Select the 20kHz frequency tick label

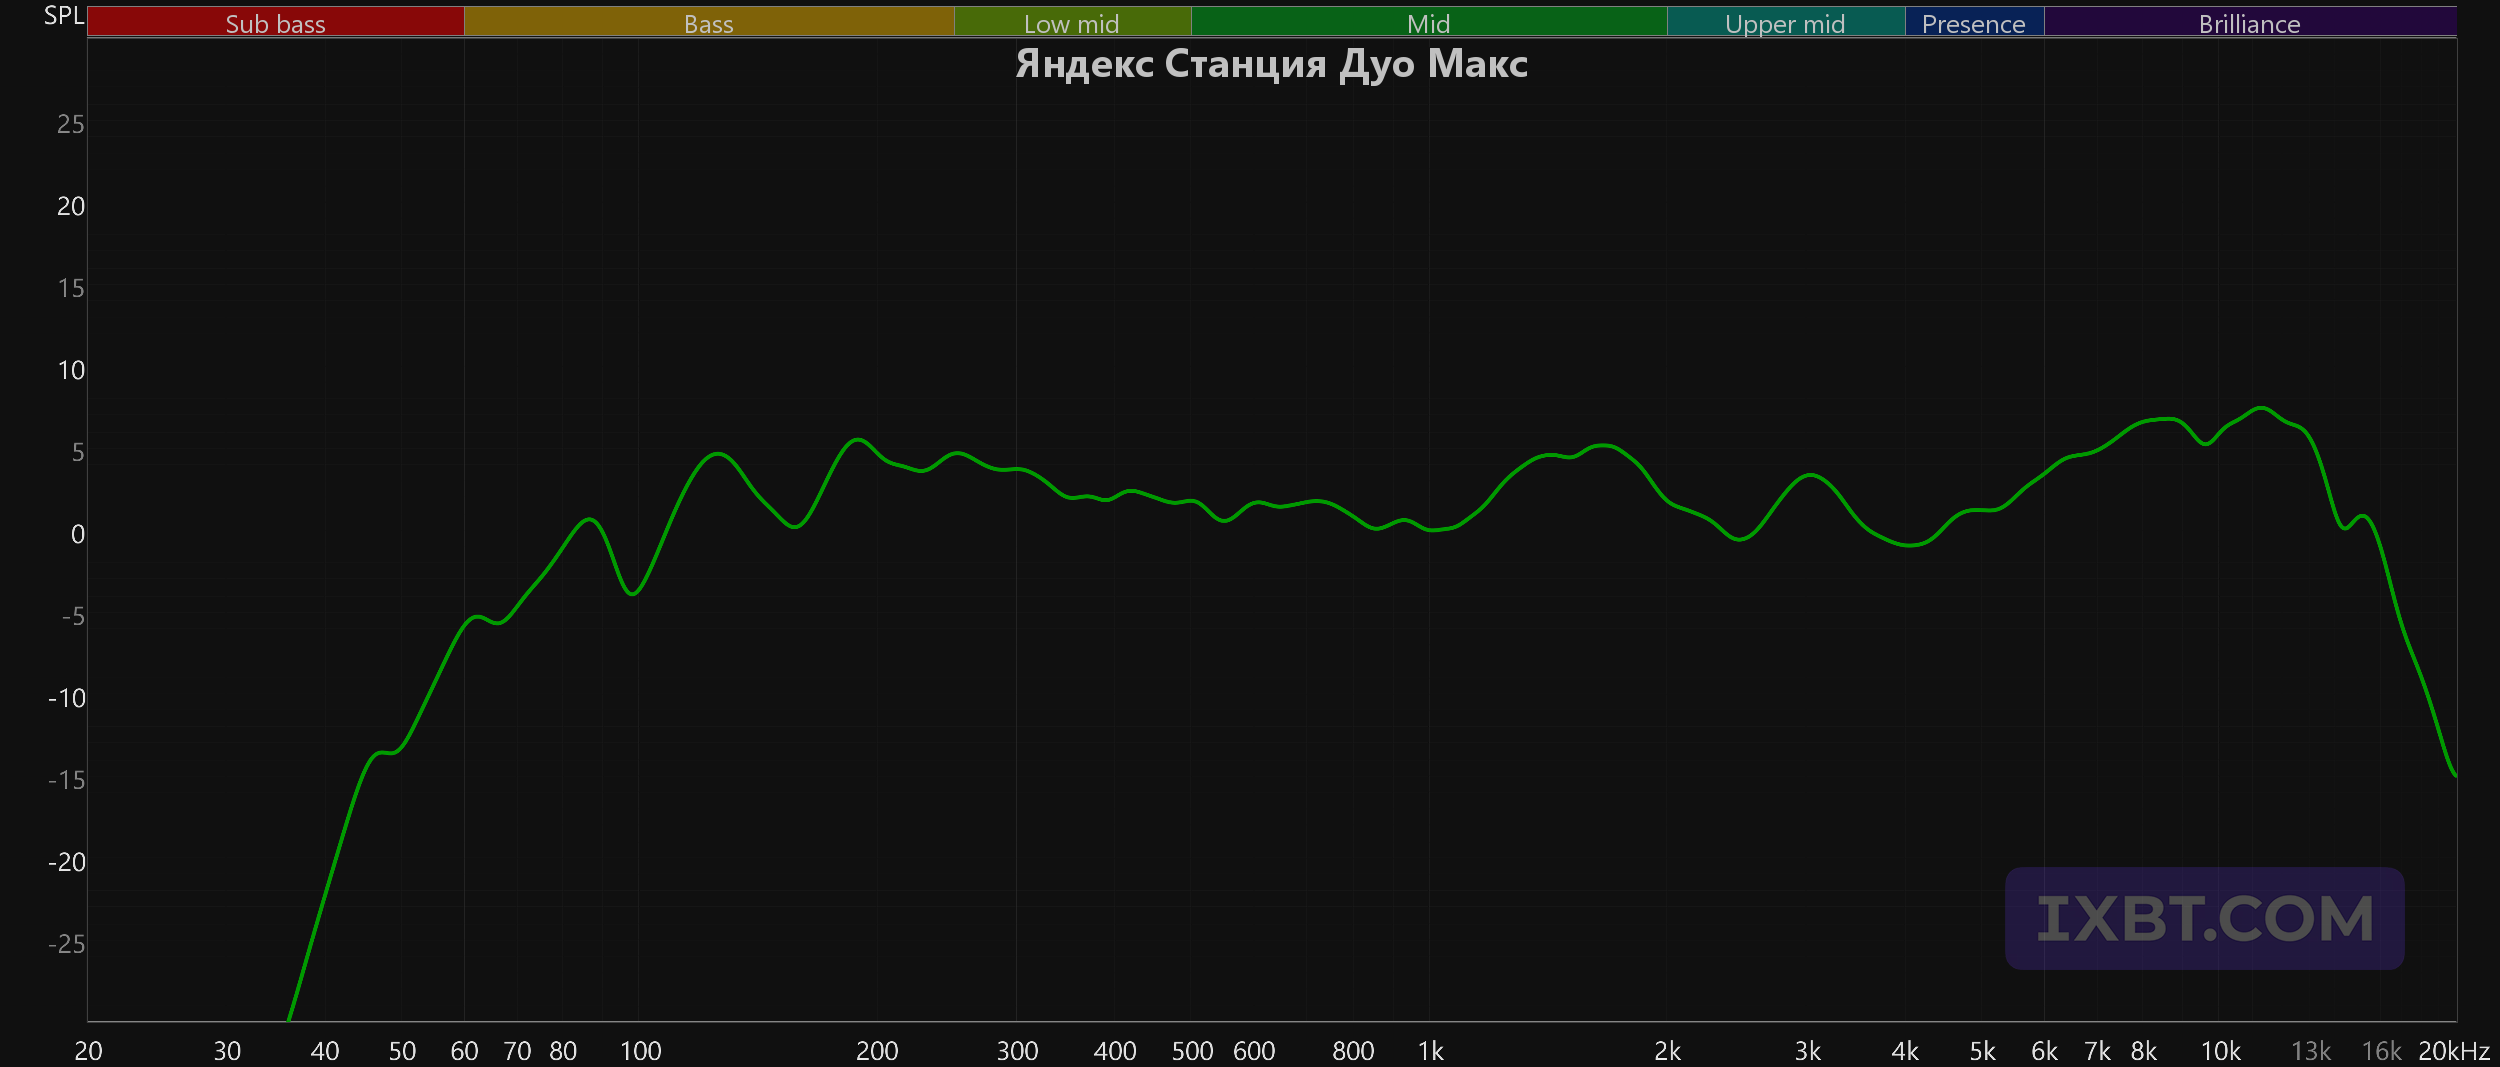pos(2454,1051)
